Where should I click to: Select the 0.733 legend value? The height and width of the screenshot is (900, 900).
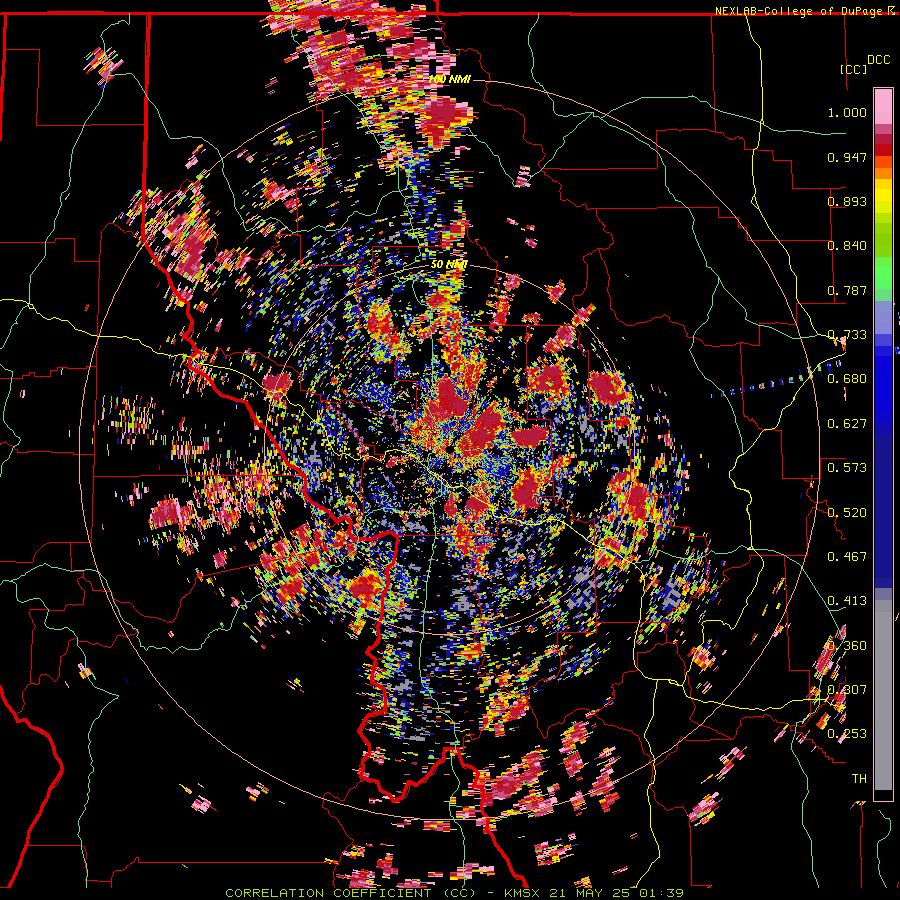tap(847, 335)
